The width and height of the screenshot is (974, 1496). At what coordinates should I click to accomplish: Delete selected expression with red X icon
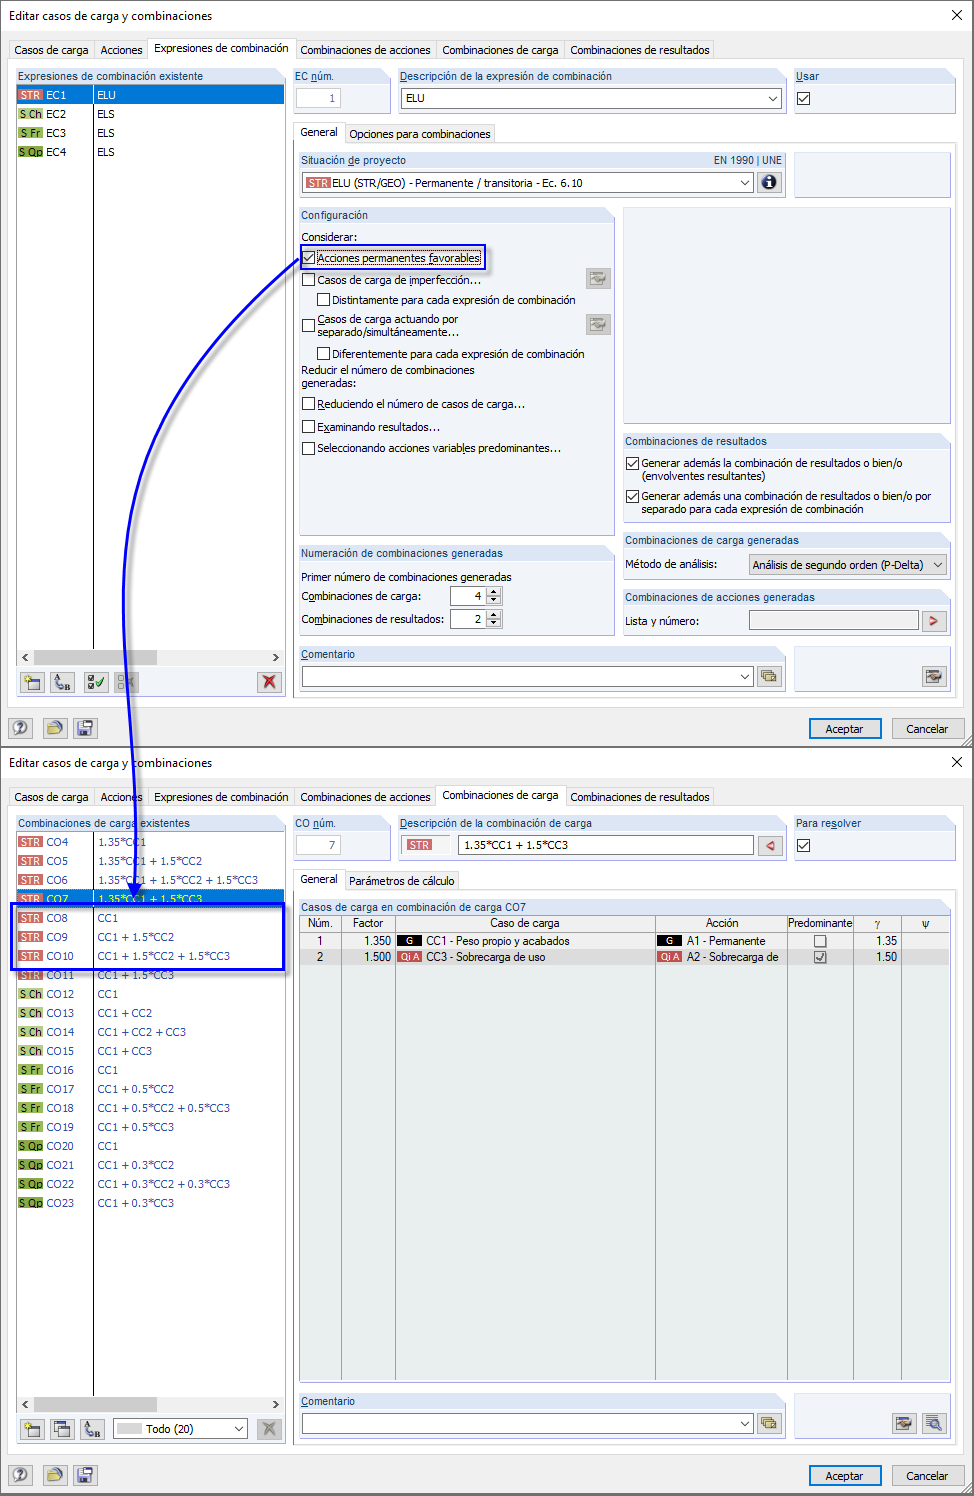269,682
